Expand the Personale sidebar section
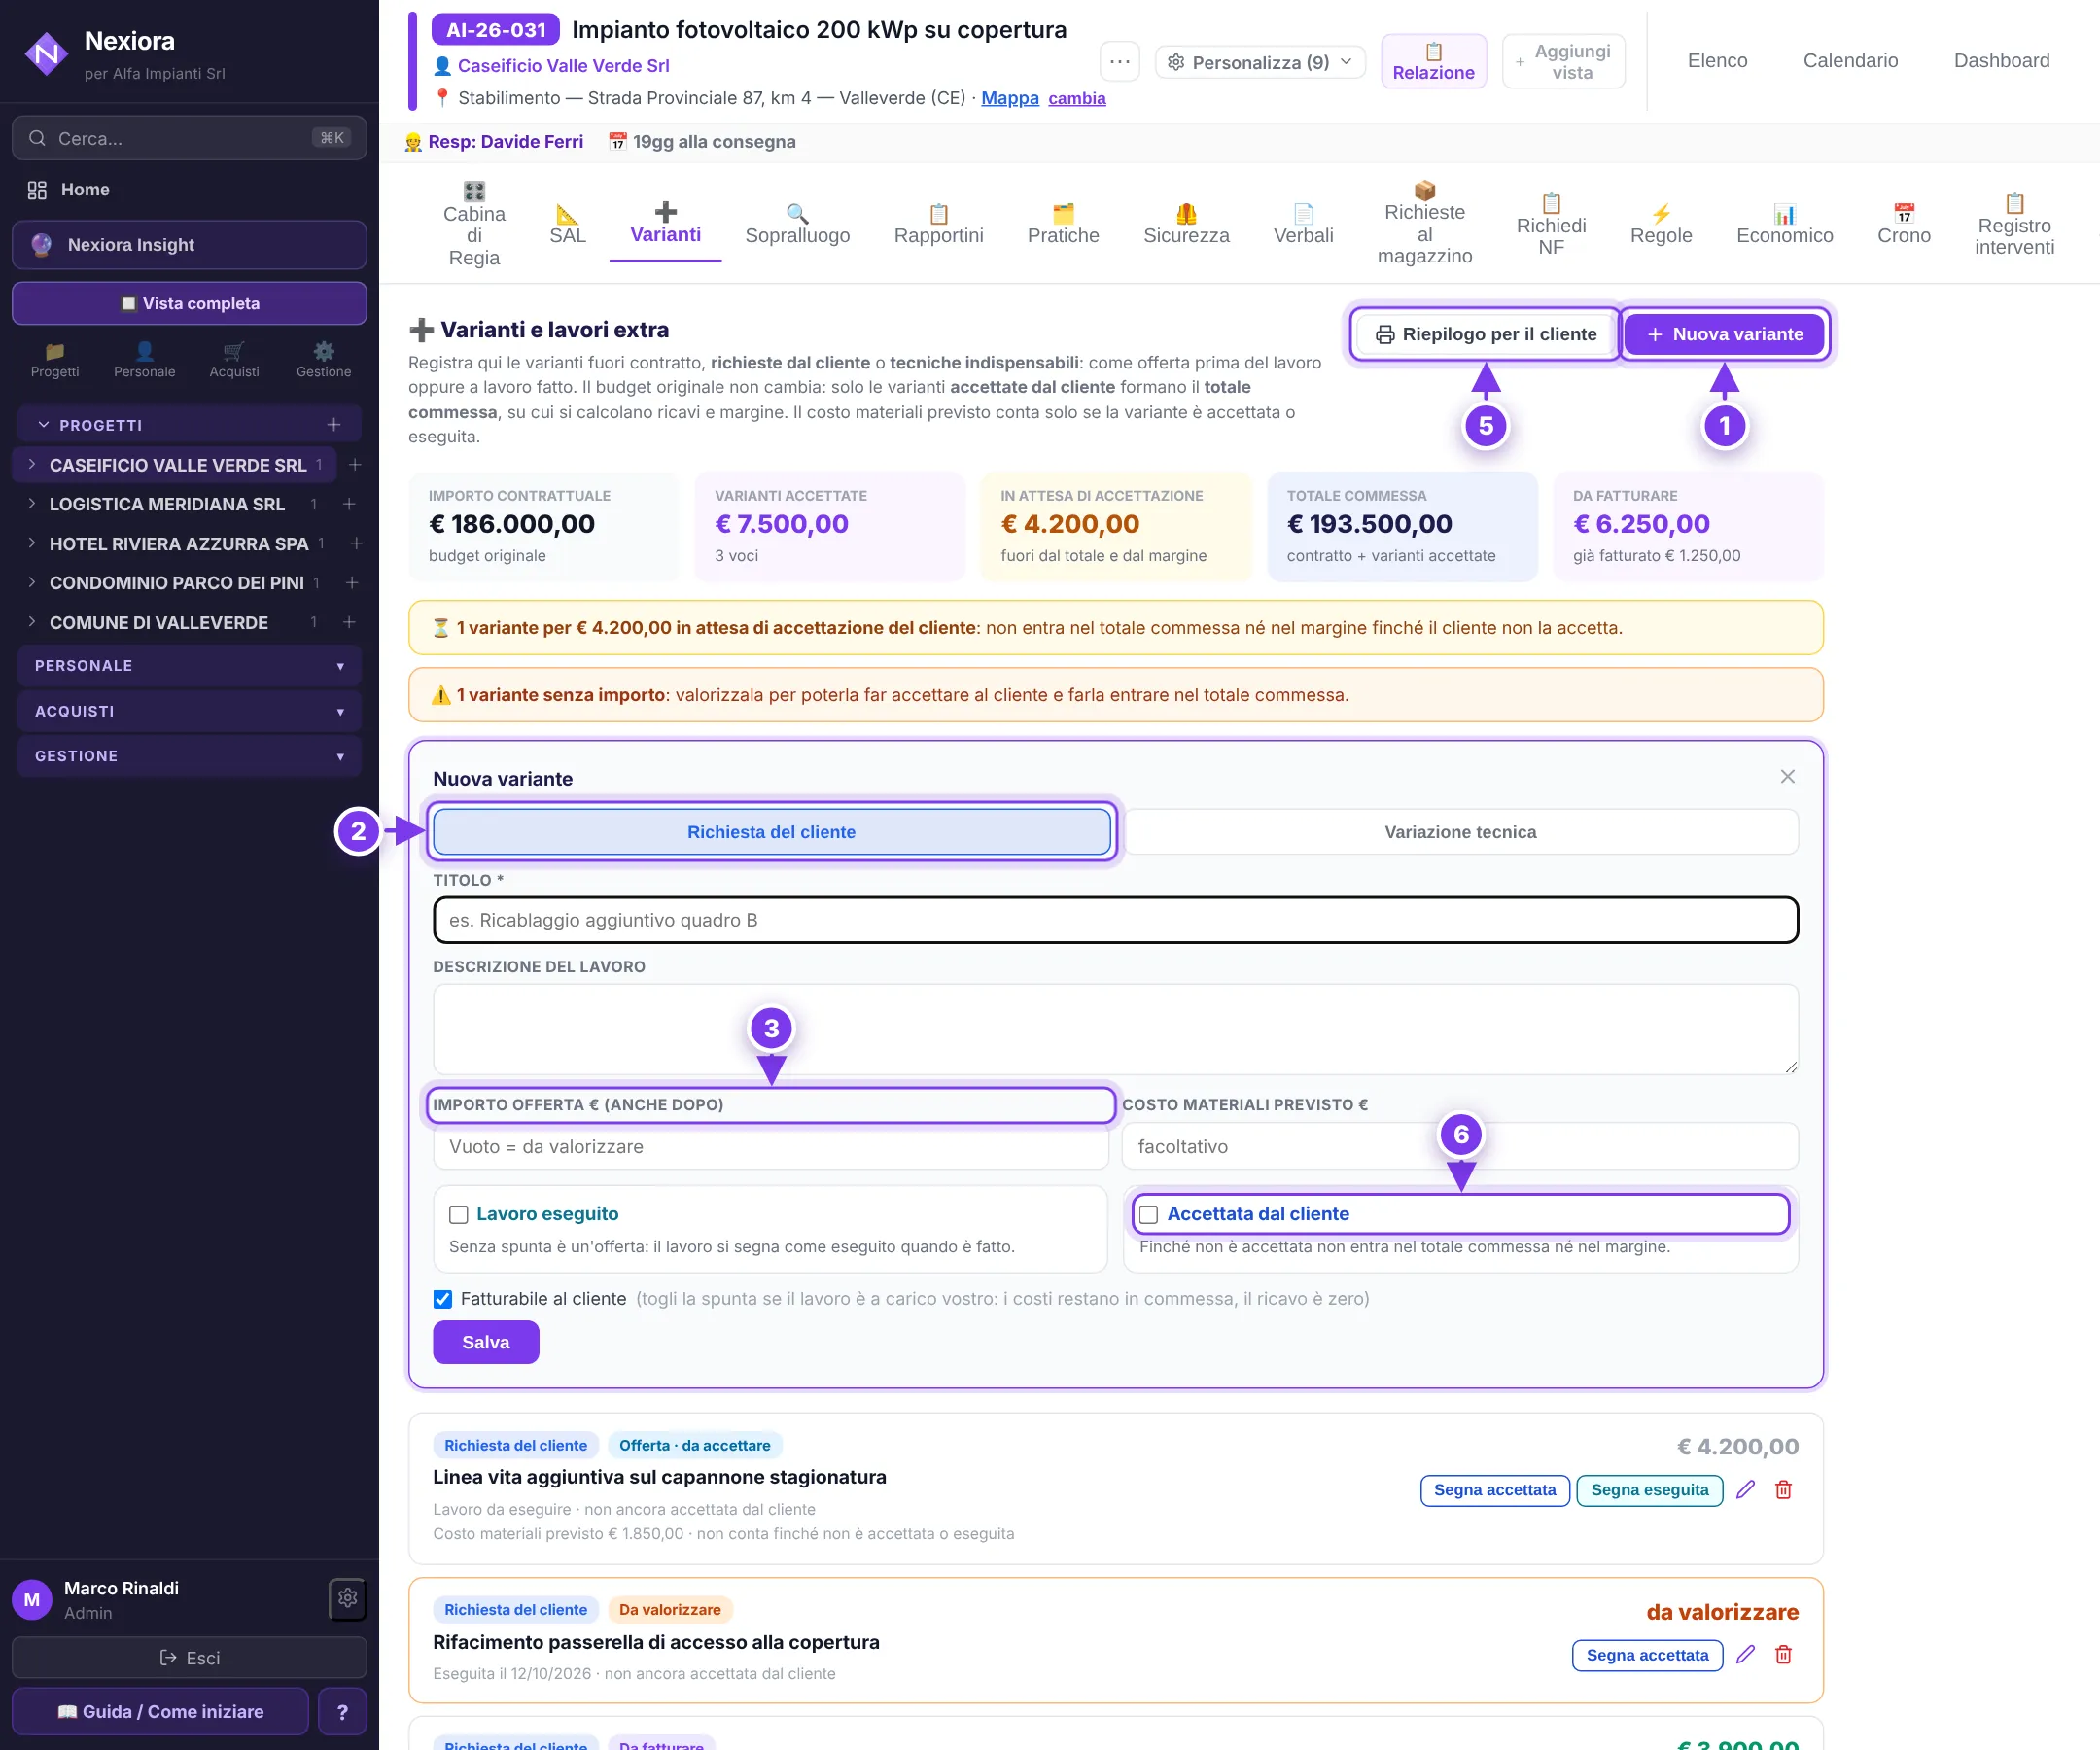This screenshot has width=2100, height=1750. click(x=188, y=666)
